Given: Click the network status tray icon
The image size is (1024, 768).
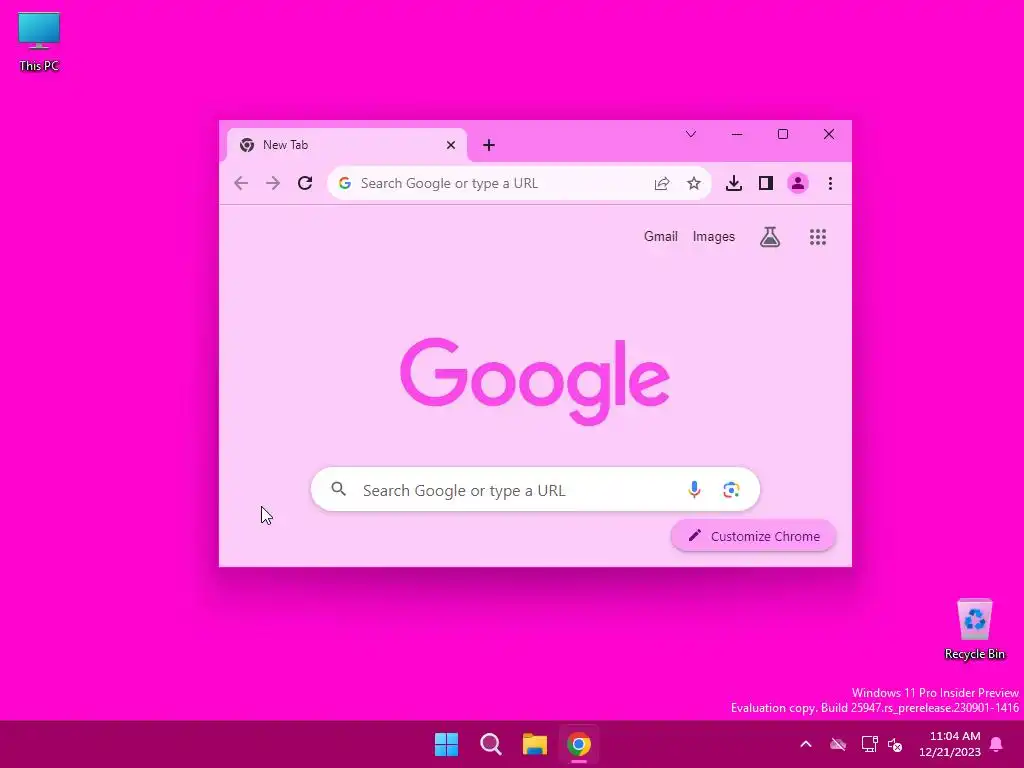Looking at the screenshot, I should 869,744.
